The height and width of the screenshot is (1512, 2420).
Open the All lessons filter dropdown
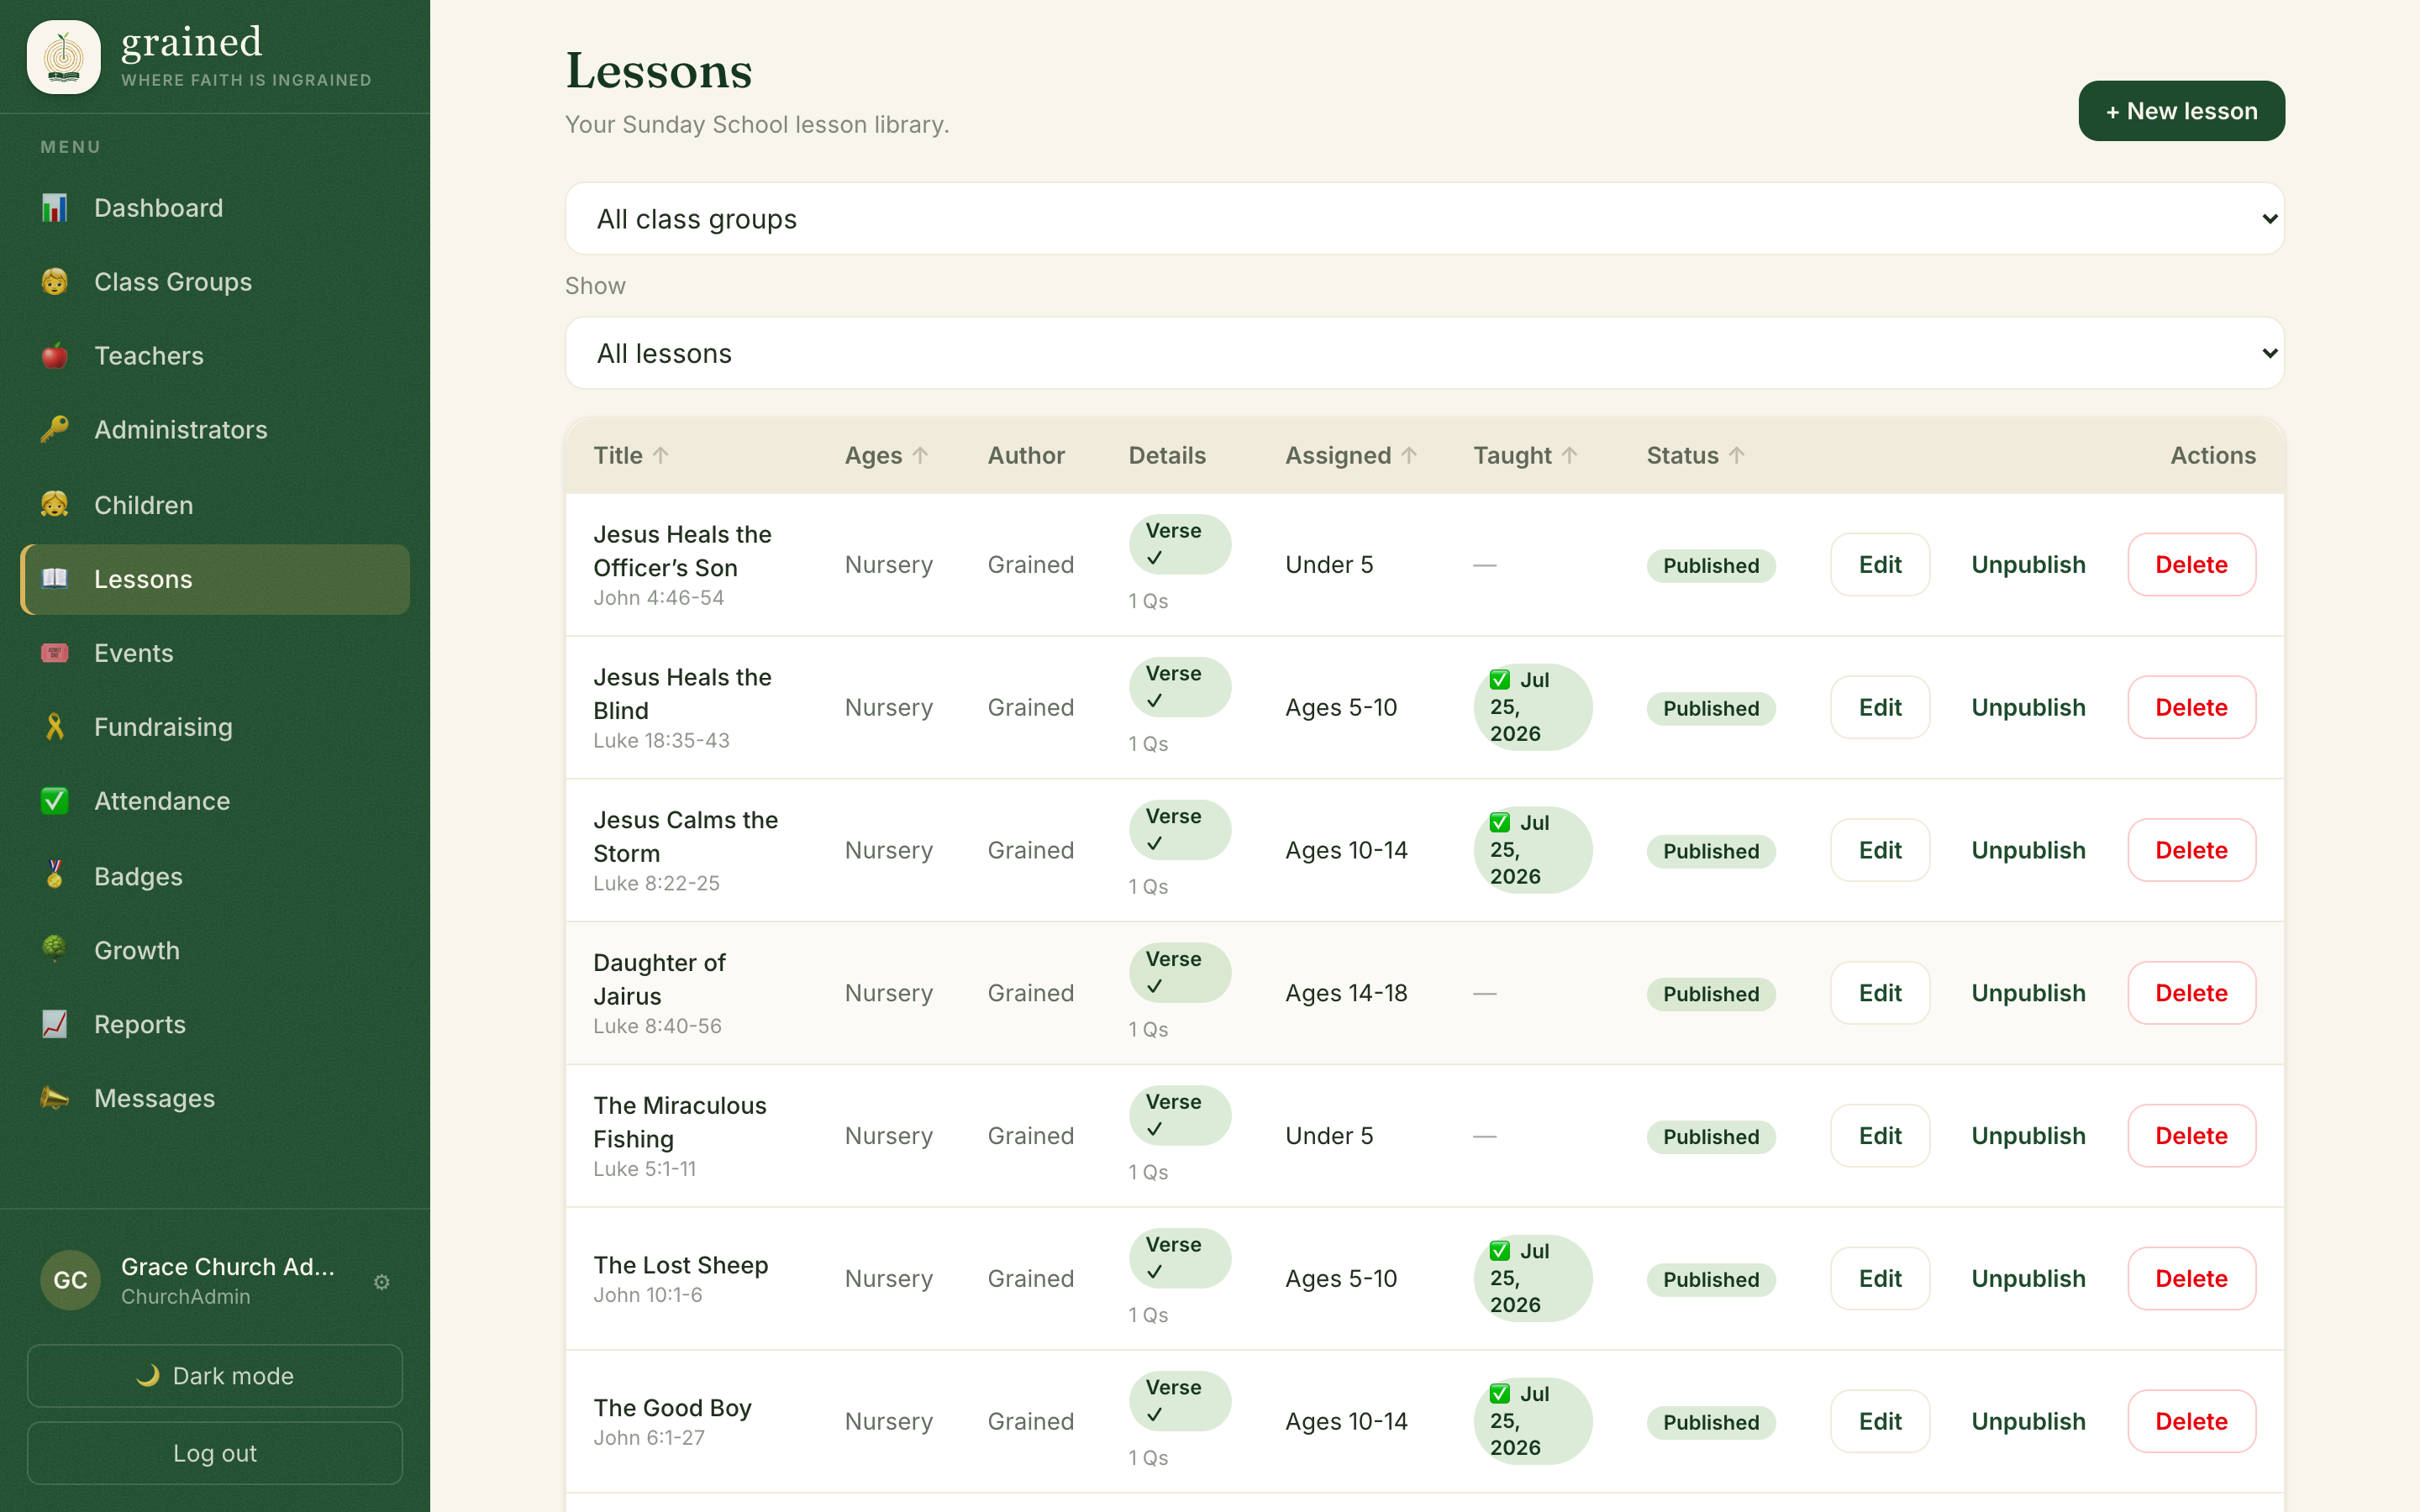point(1424,353)
